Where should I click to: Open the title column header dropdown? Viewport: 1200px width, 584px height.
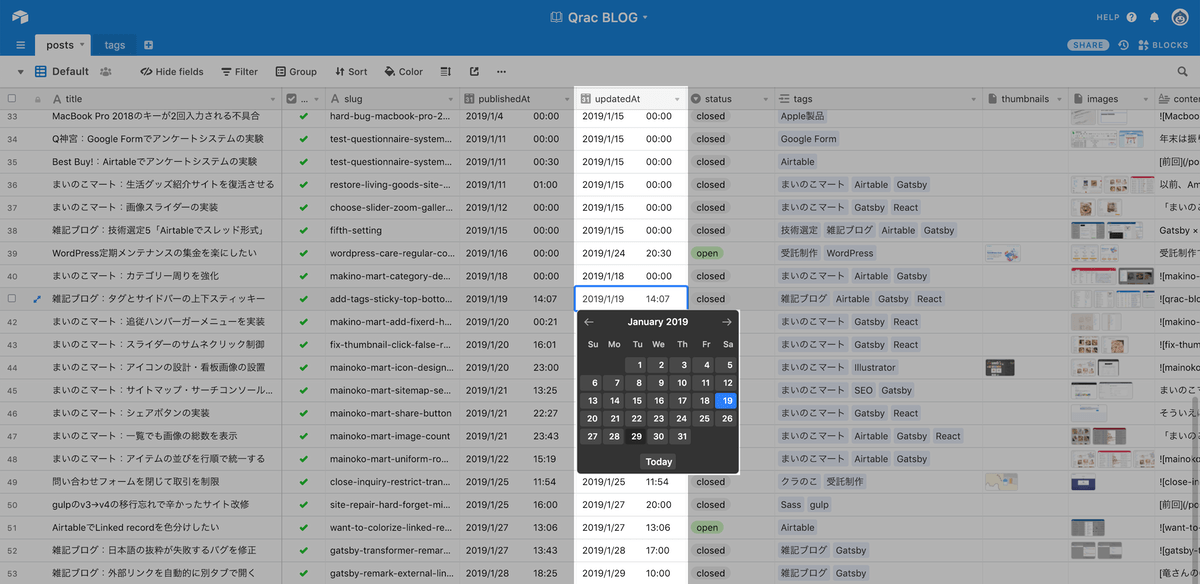[271, 98]
